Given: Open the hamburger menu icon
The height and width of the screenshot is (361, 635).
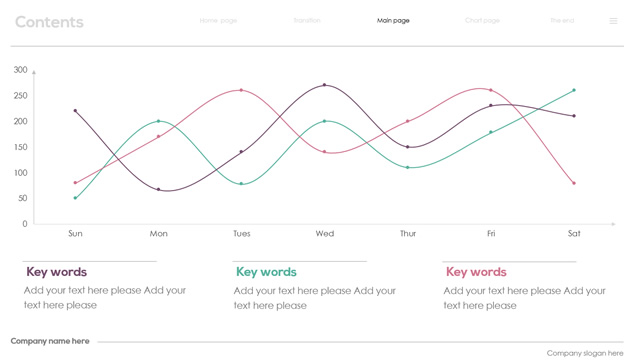Looking at the screenshot, I should point(613,21).
